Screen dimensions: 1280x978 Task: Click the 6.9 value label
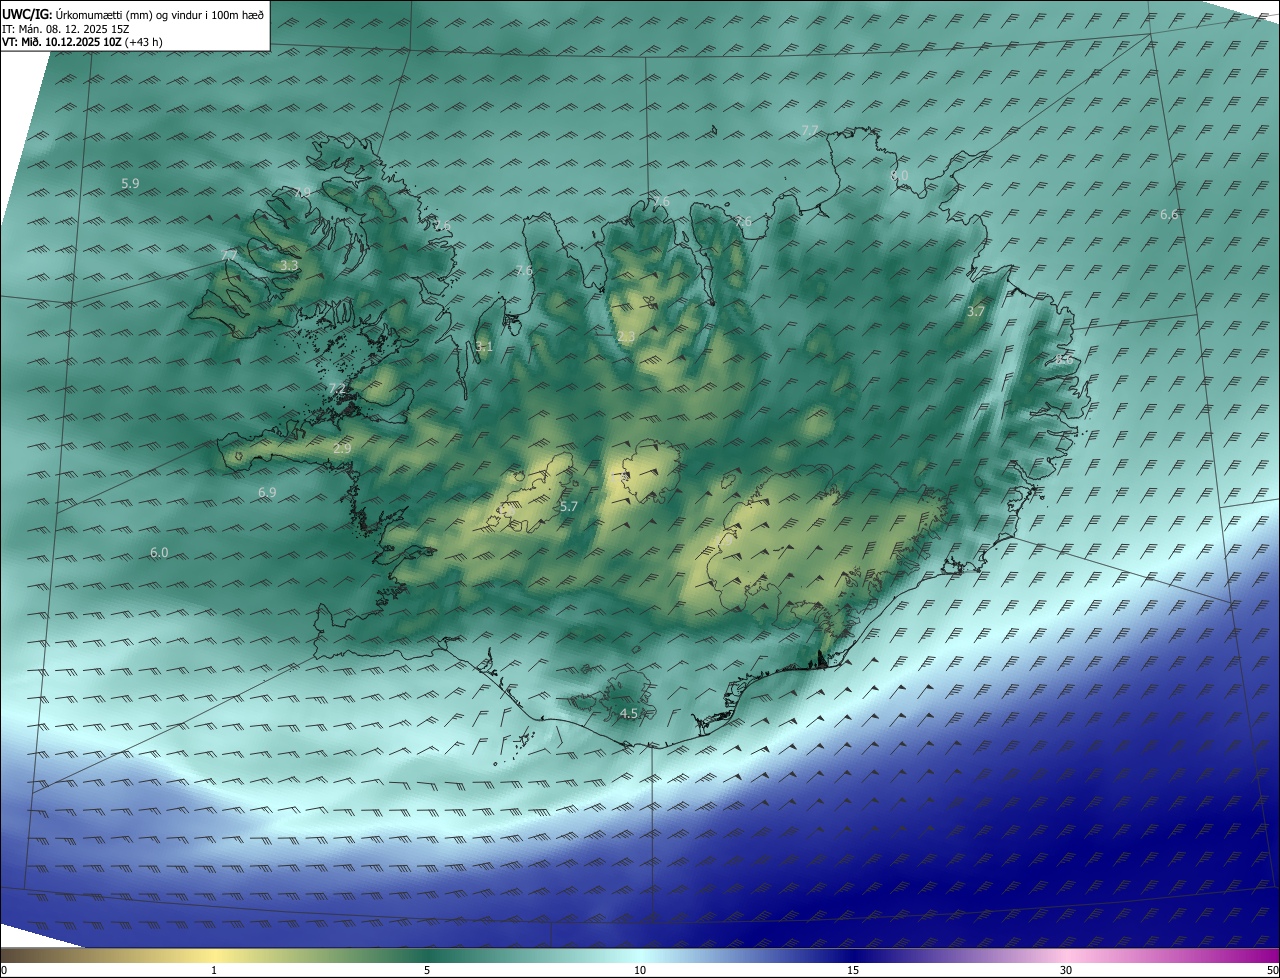(267, 492)
